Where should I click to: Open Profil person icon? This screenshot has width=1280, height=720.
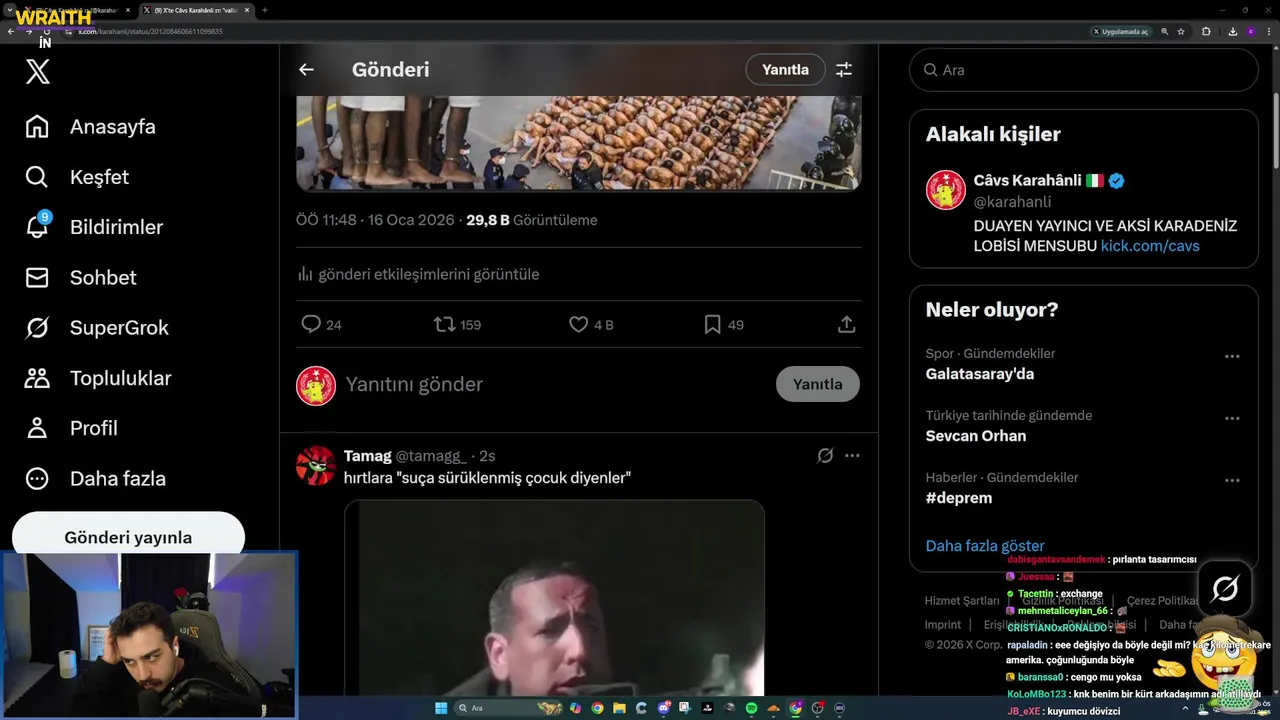pos(37,428)
